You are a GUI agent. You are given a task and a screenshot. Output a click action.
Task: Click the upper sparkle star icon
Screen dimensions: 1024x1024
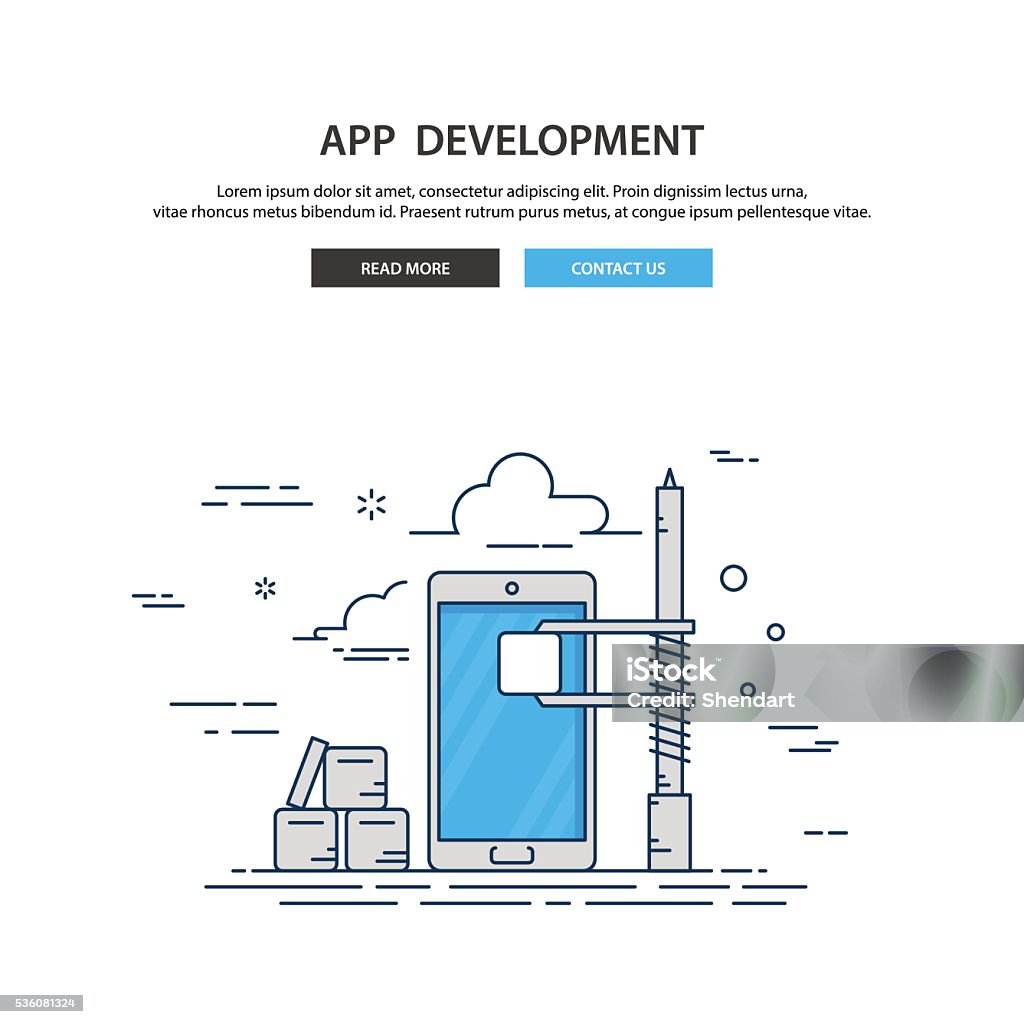point(372,504)
